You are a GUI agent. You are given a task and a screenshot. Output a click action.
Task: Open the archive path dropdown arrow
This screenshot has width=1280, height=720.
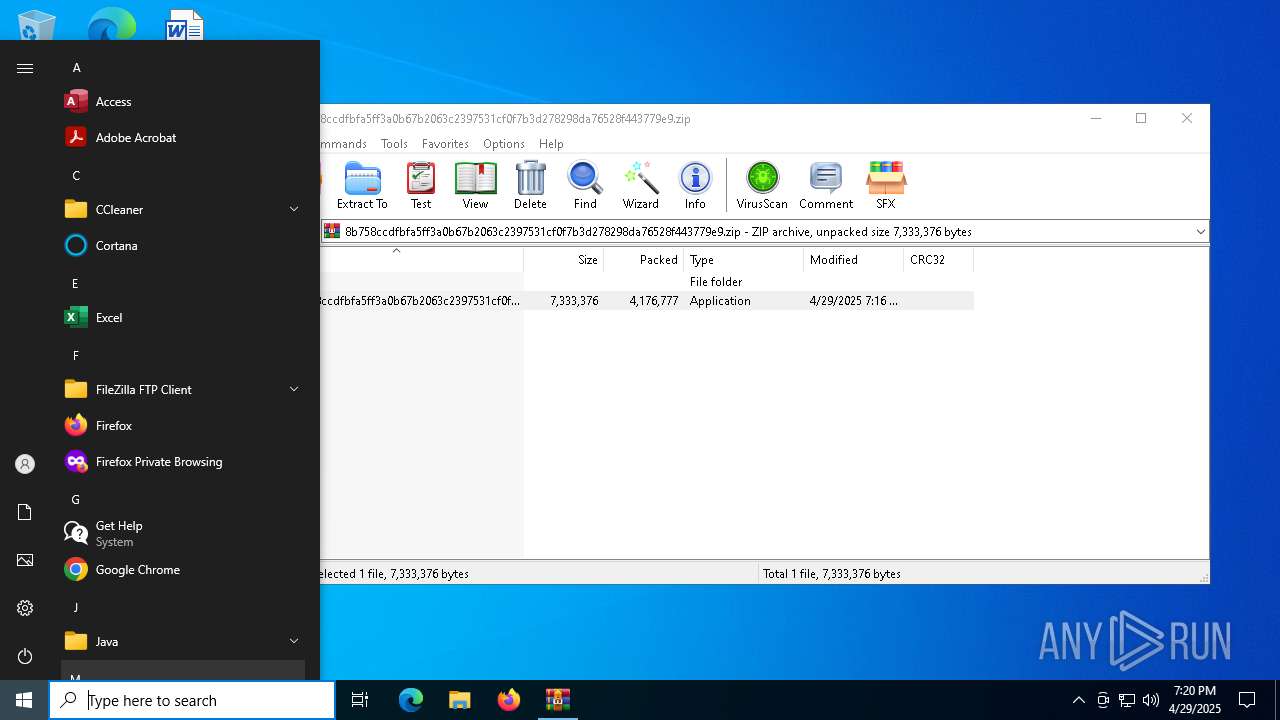(1200, 232)
